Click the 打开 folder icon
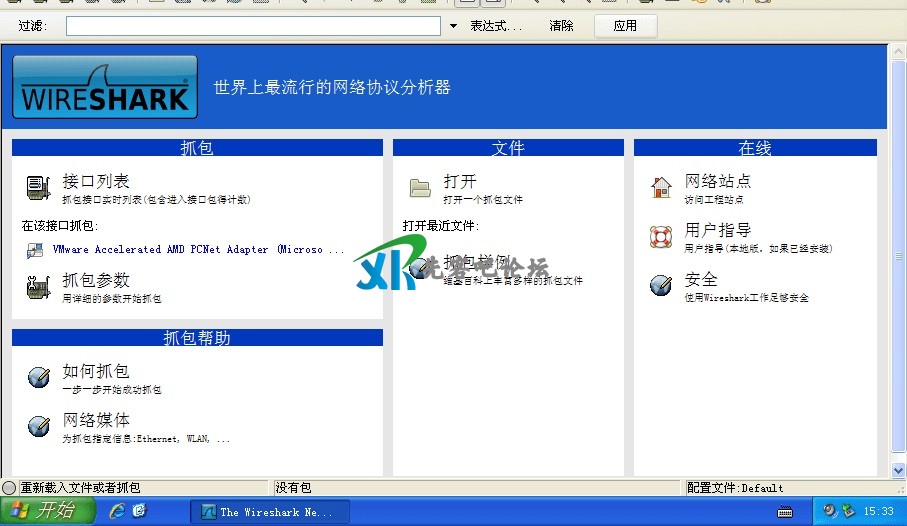 pyautogui.click(x=420, y=187)
